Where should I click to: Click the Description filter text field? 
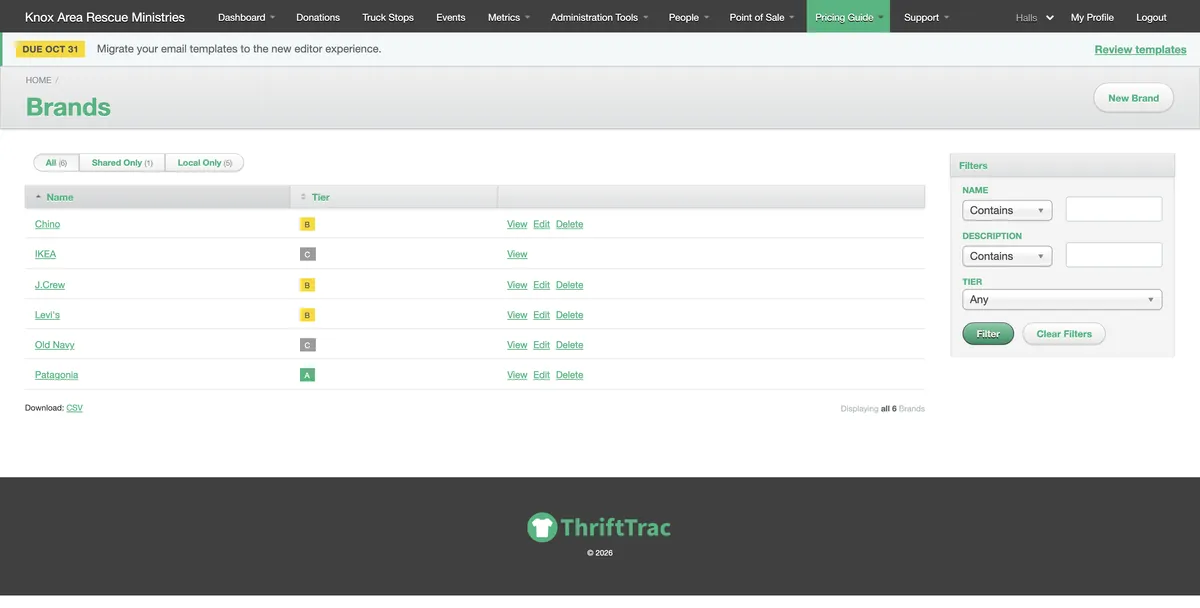pyautogui.click(x=1114, y=255)
